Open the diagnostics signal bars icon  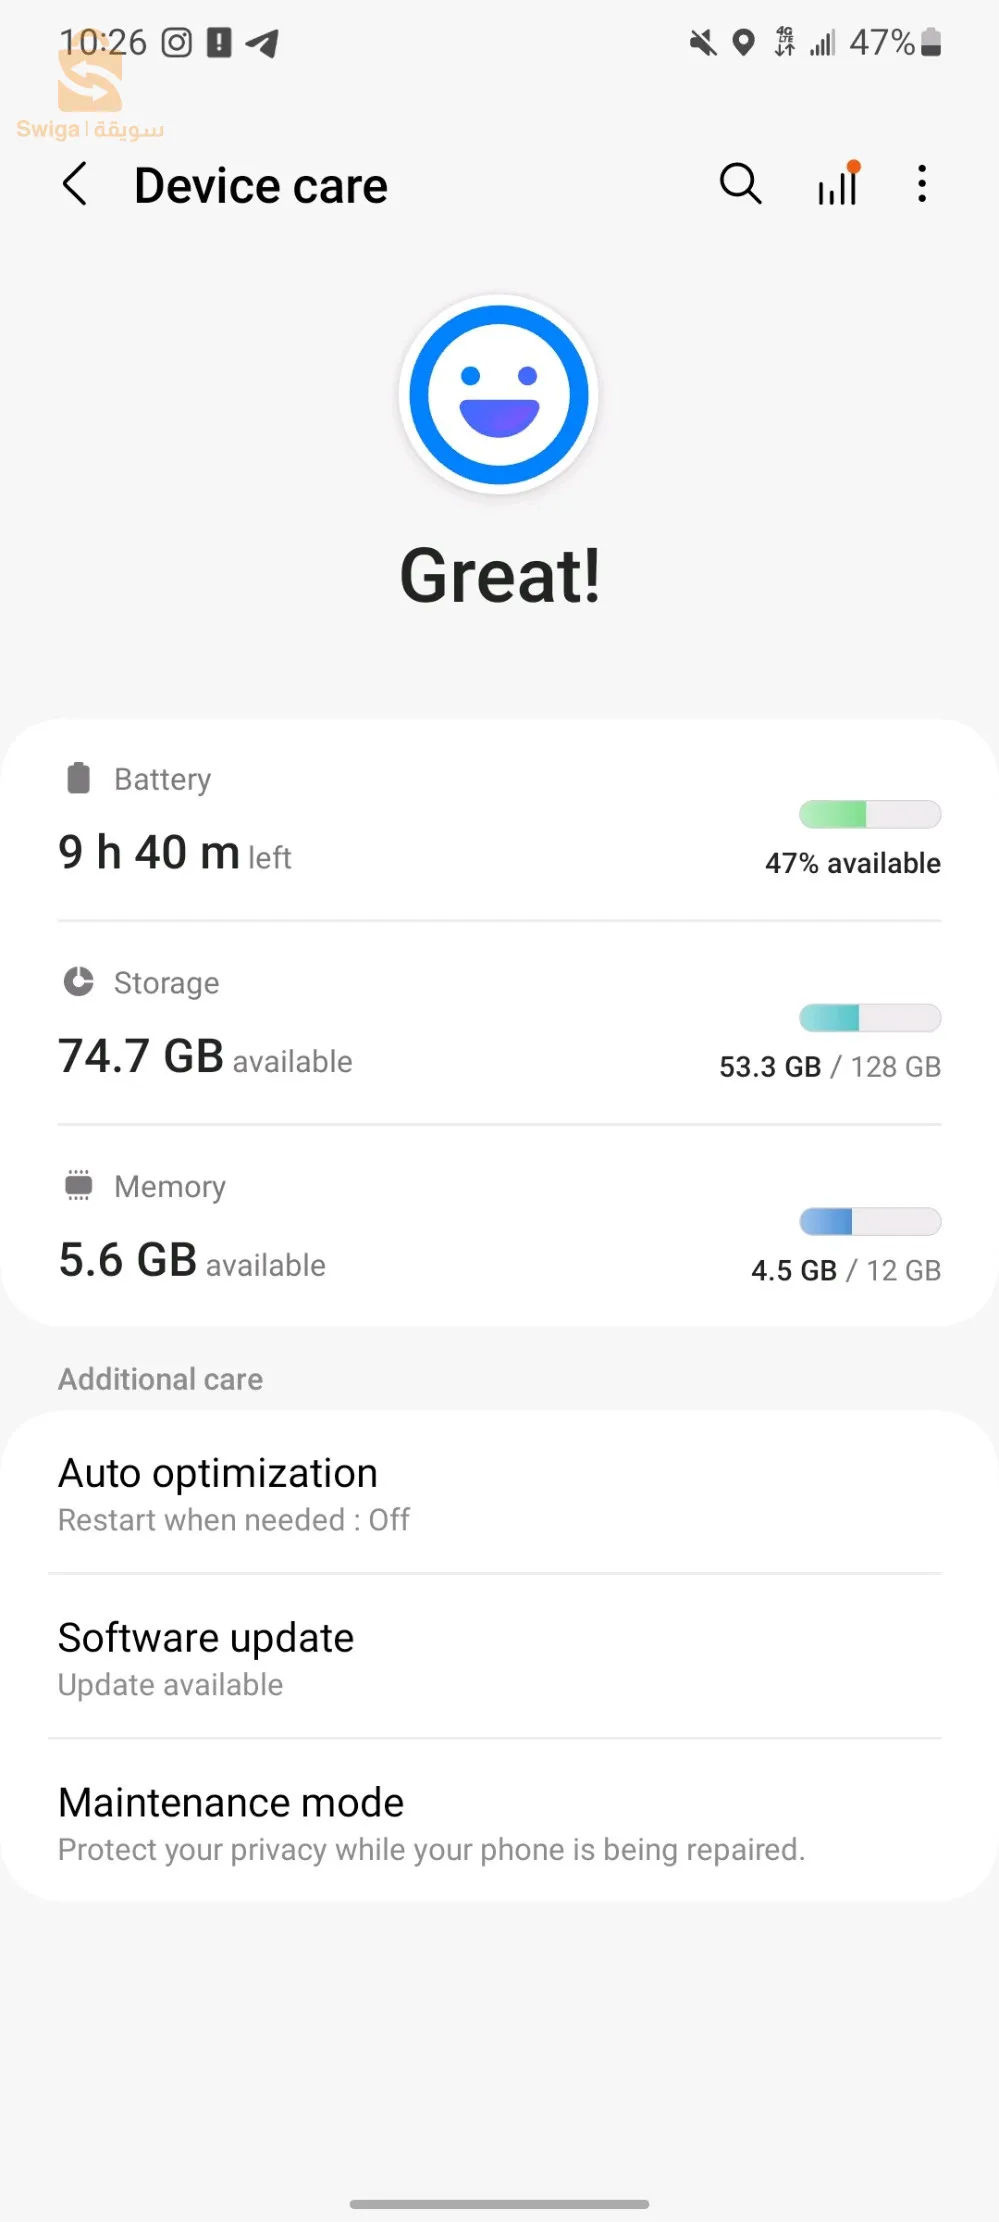point(838,184)
